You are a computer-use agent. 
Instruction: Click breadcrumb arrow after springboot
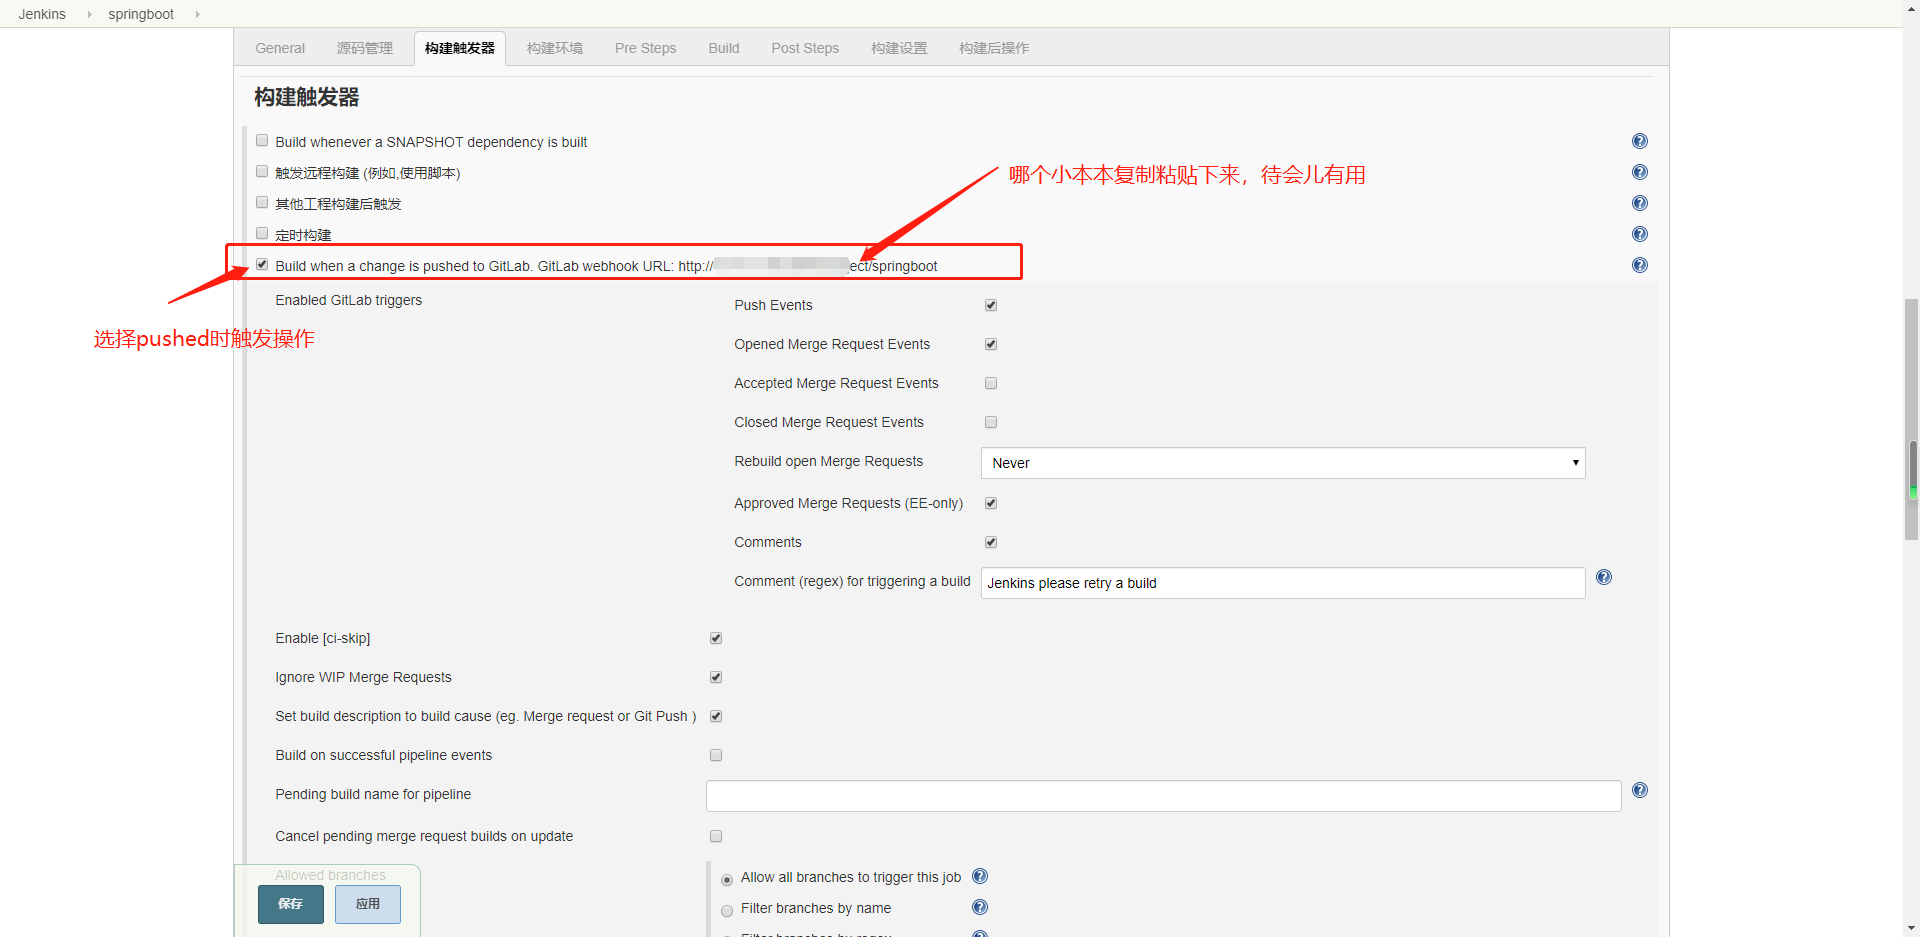[197, 14]
